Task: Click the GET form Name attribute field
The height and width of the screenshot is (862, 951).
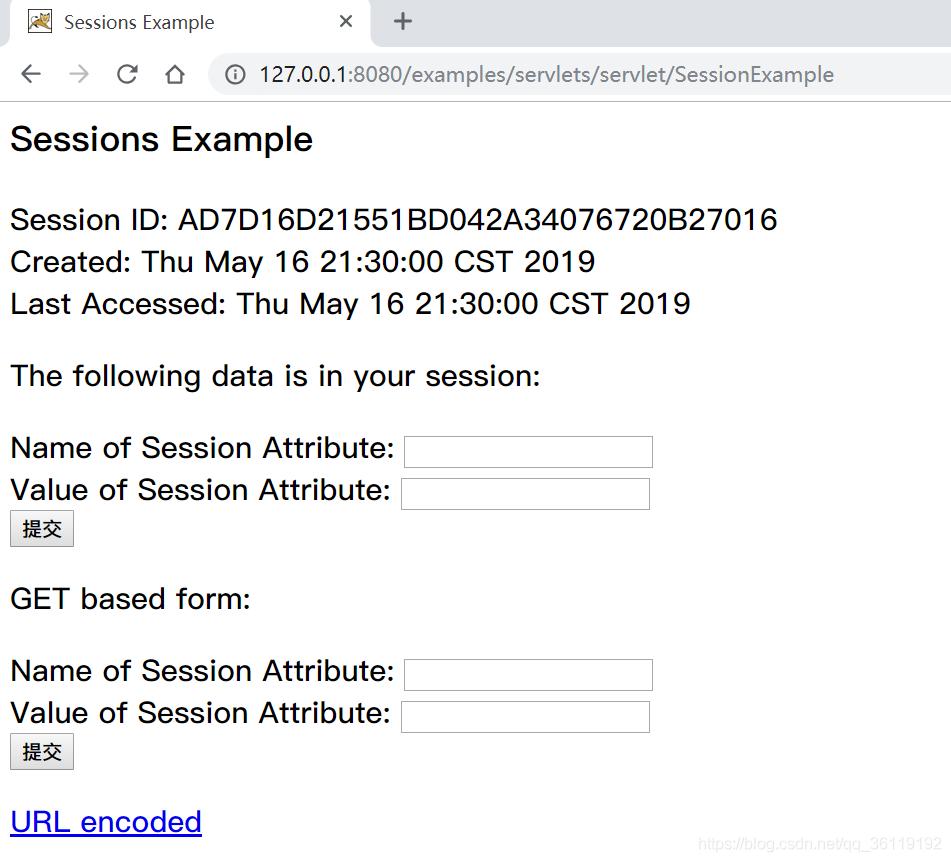Action: 527,674
